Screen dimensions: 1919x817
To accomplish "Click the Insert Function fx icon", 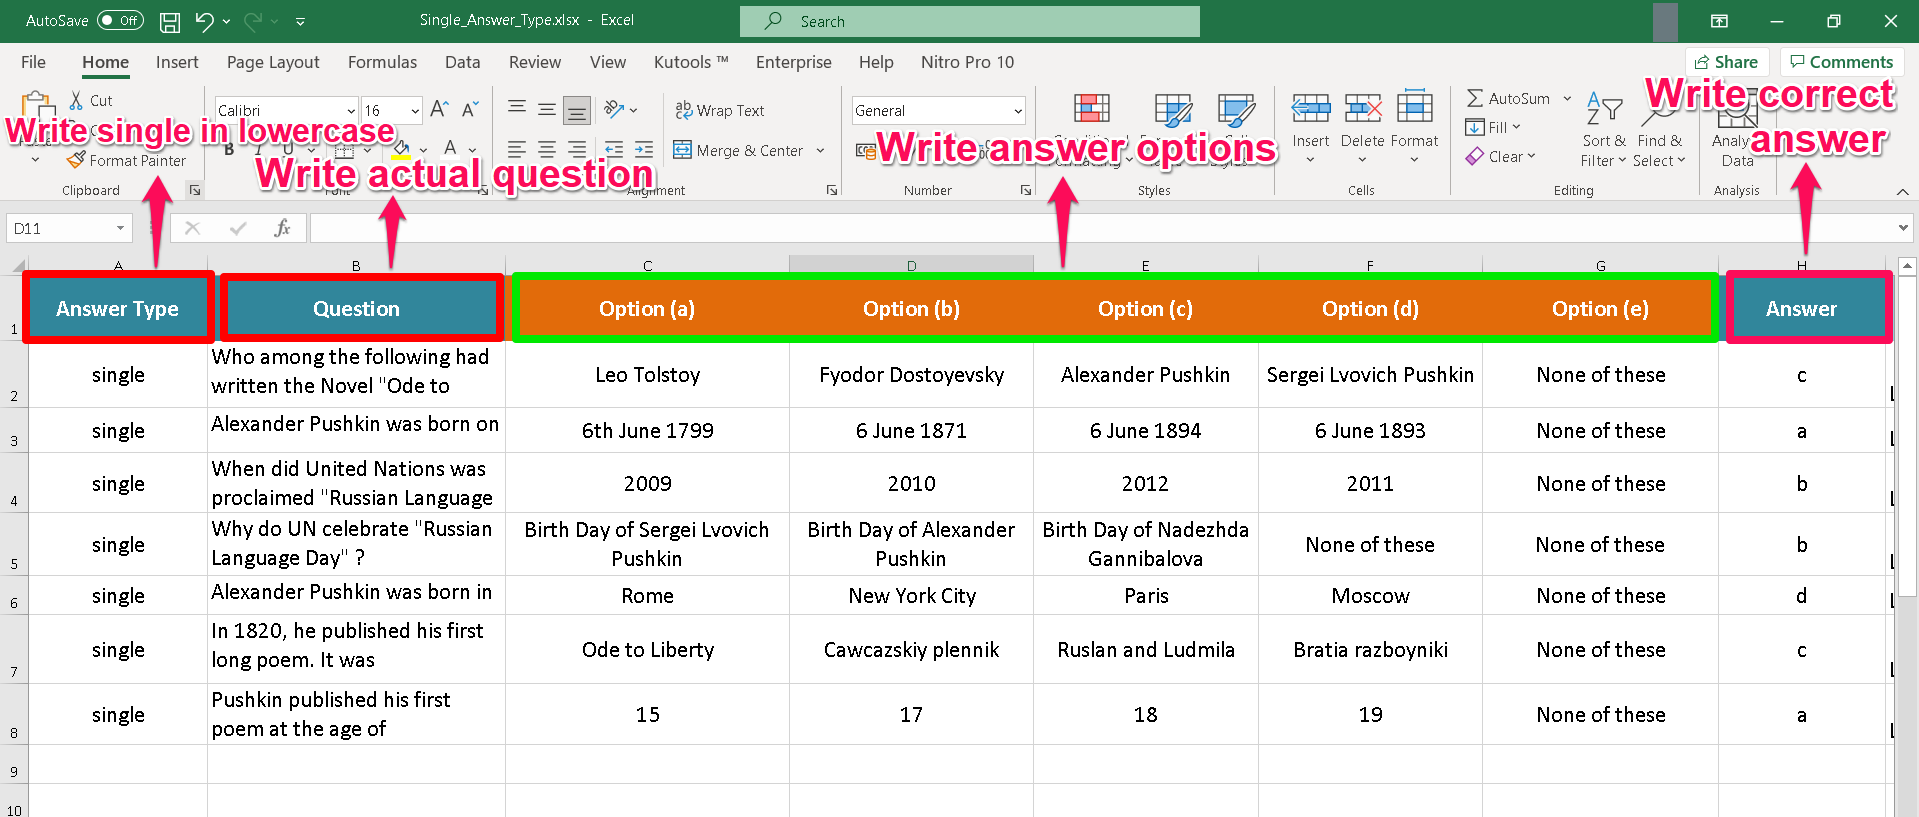I will coord(282,229).
